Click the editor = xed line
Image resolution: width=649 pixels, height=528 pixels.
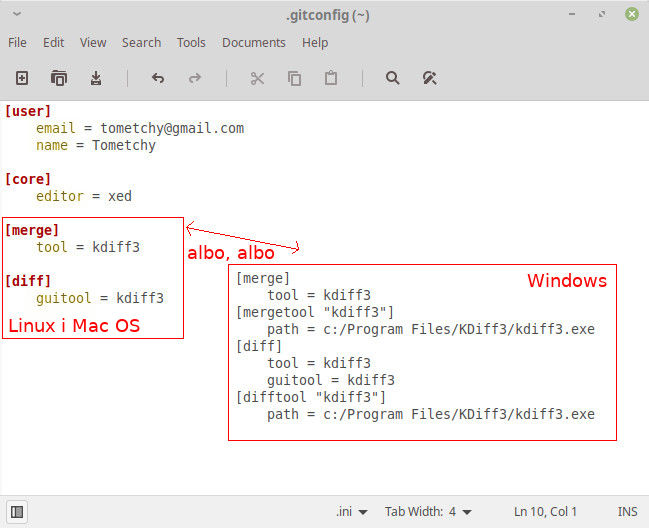(x=84, y=196)
